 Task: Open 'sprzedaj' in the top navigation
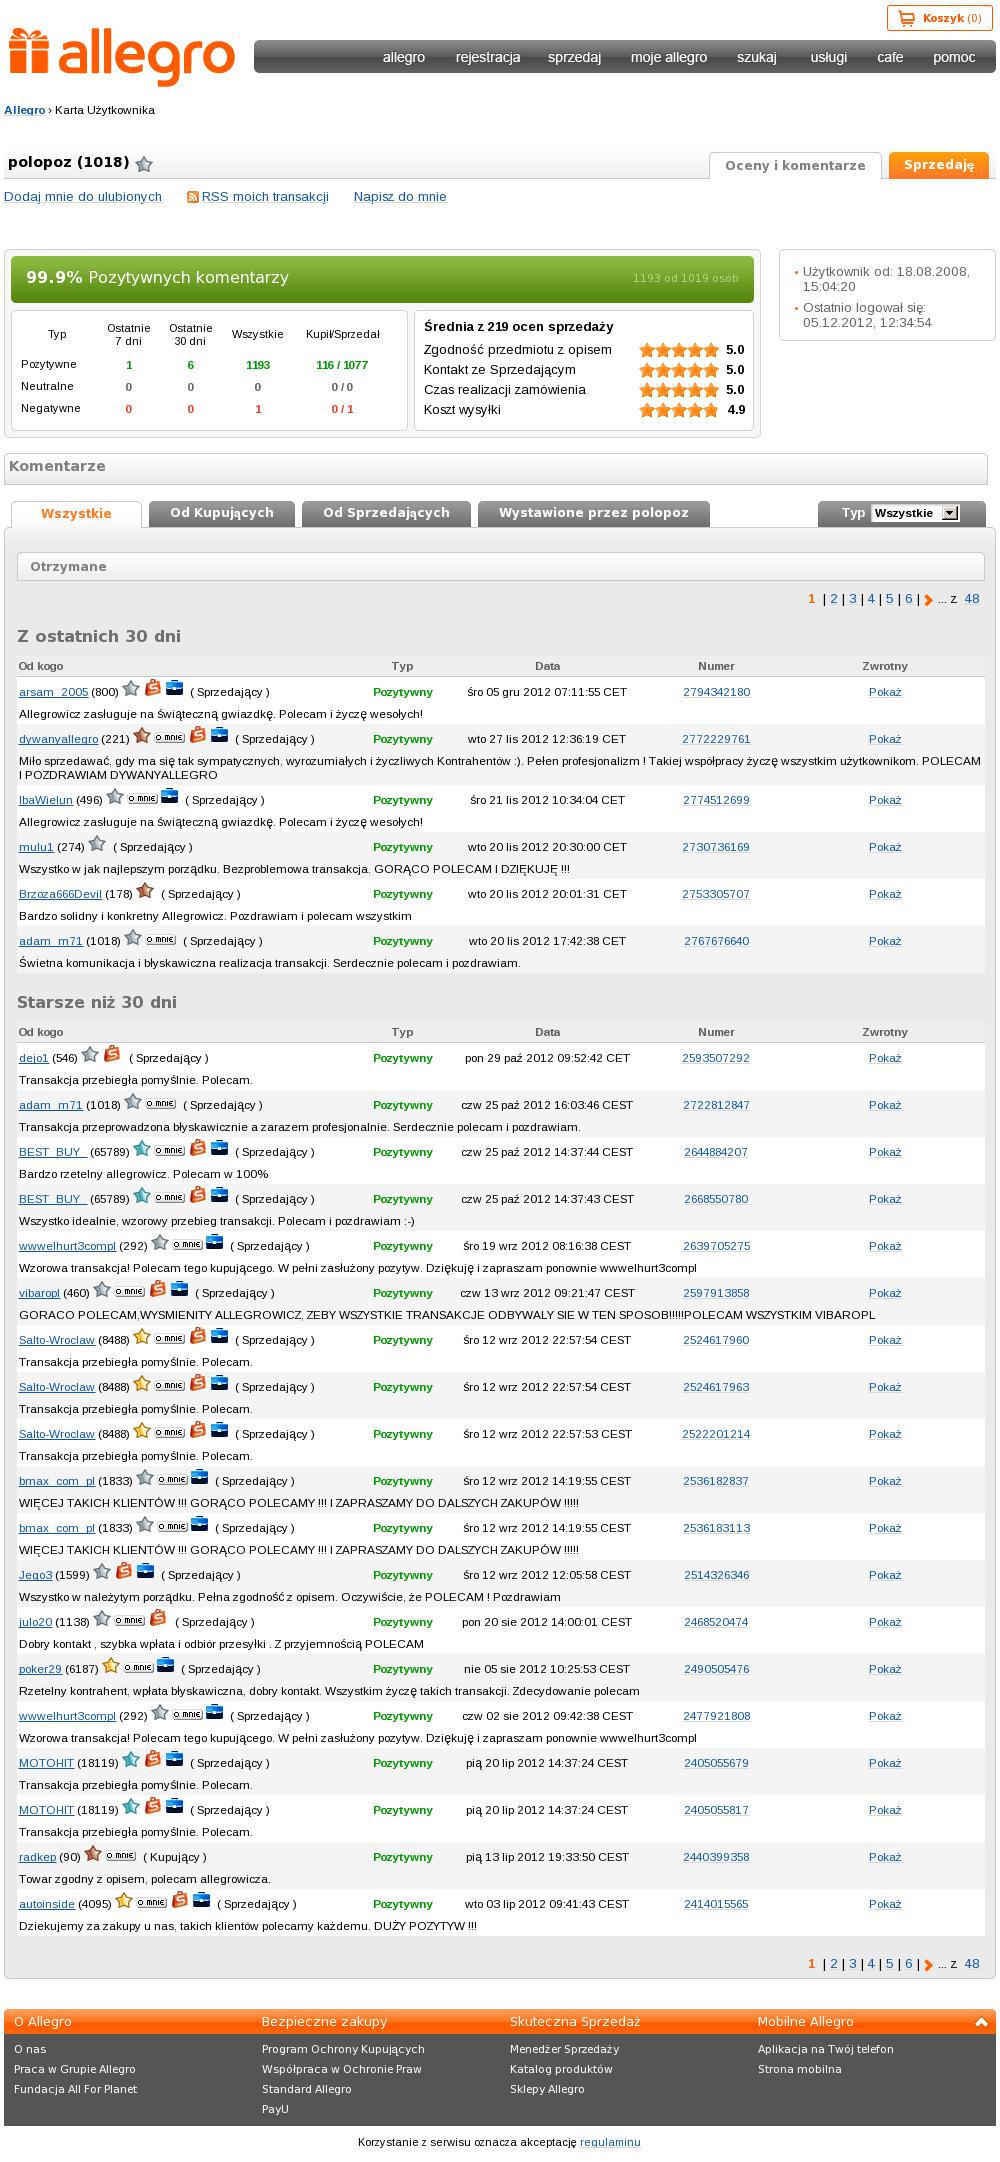(575, 57)
